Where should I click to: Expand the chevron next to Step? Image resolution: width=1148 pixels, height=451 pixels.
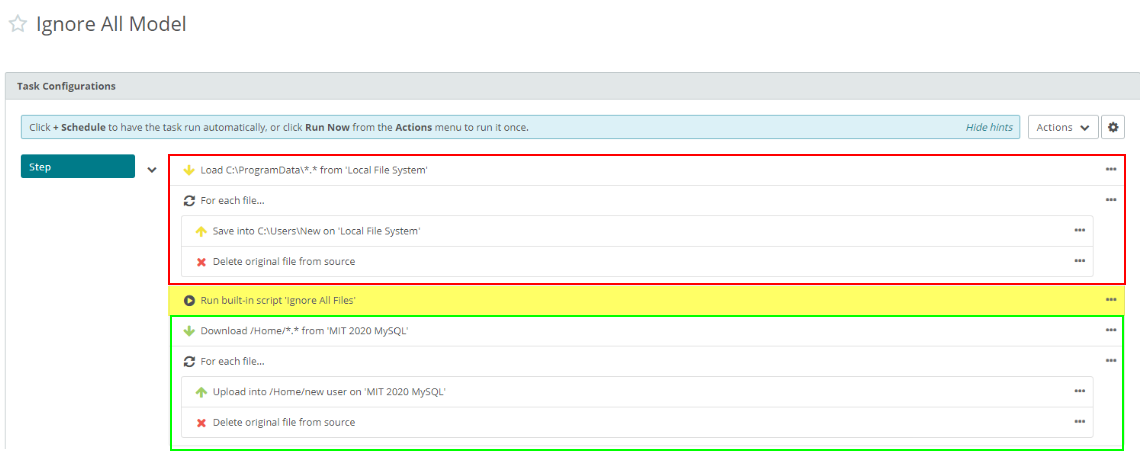point(152,170)
